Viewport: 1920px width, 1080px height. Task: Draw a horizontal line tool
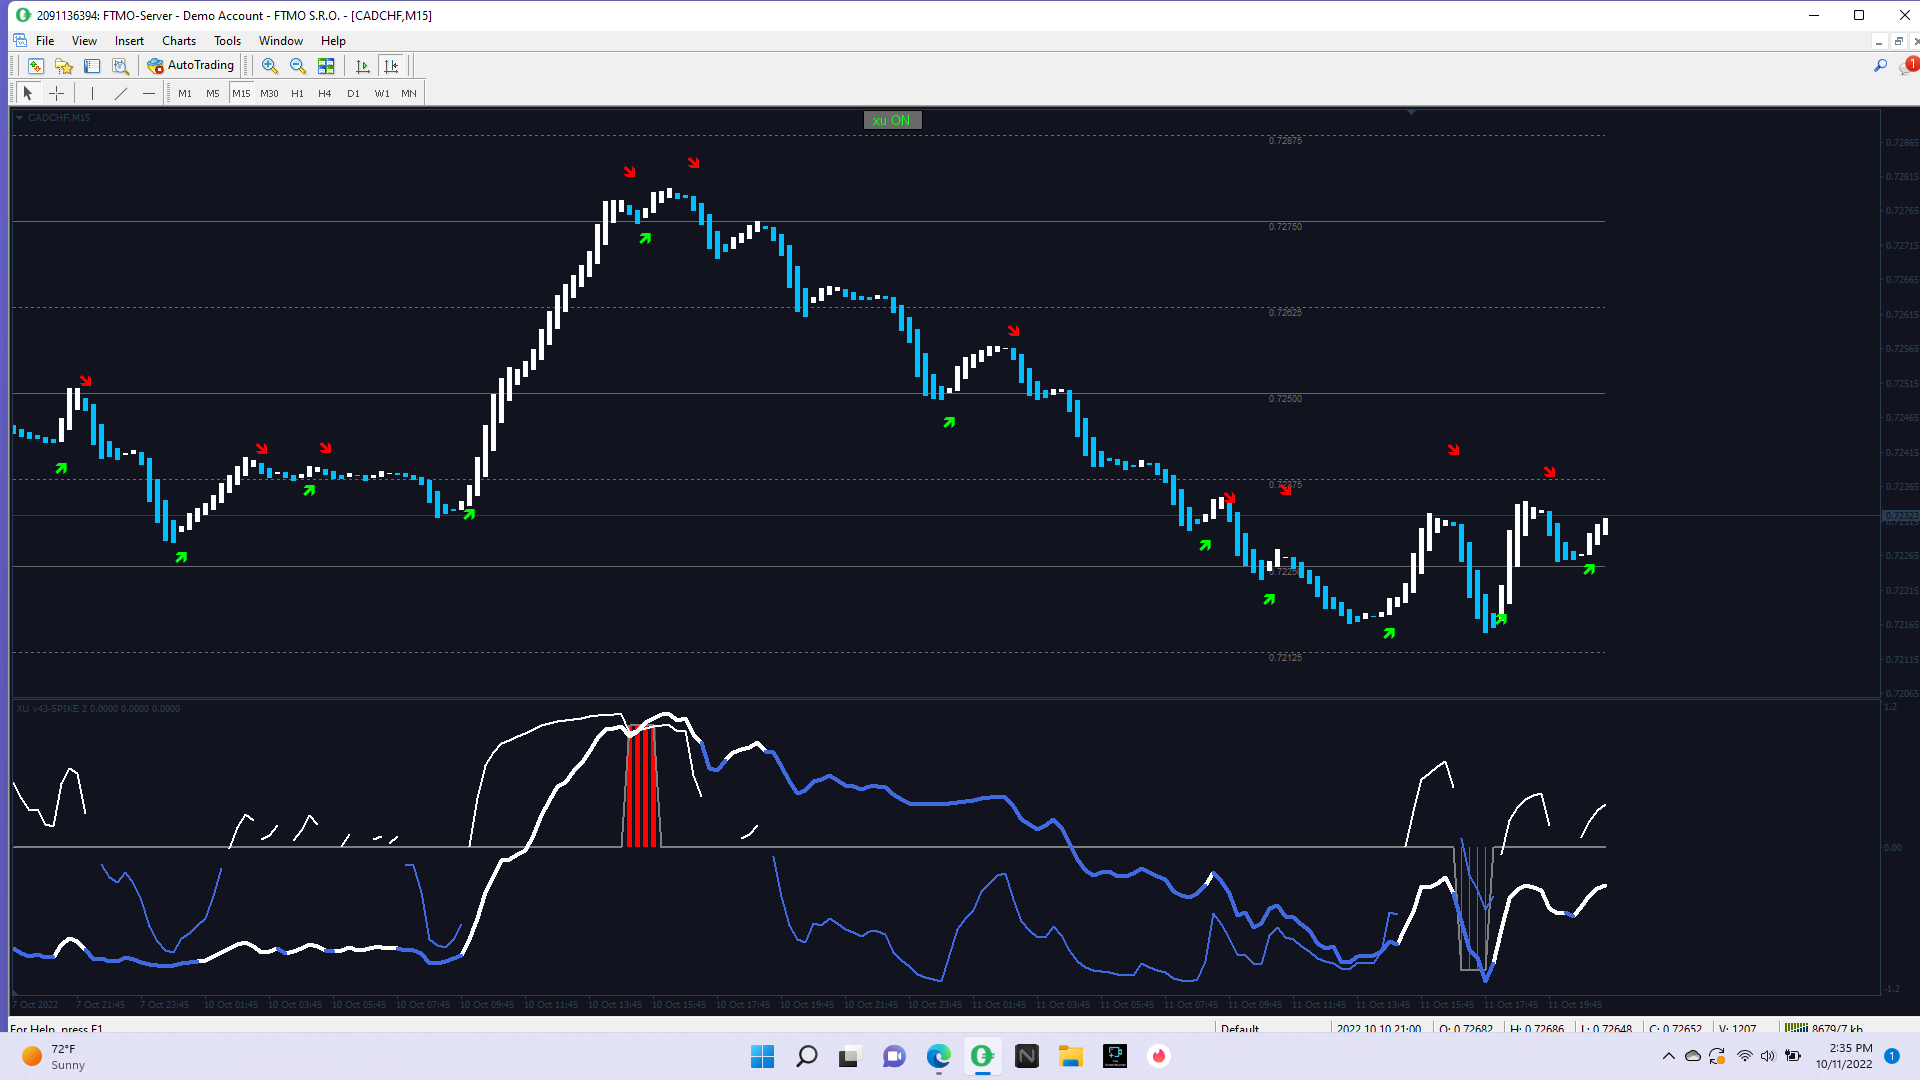(x=149, y=93)
